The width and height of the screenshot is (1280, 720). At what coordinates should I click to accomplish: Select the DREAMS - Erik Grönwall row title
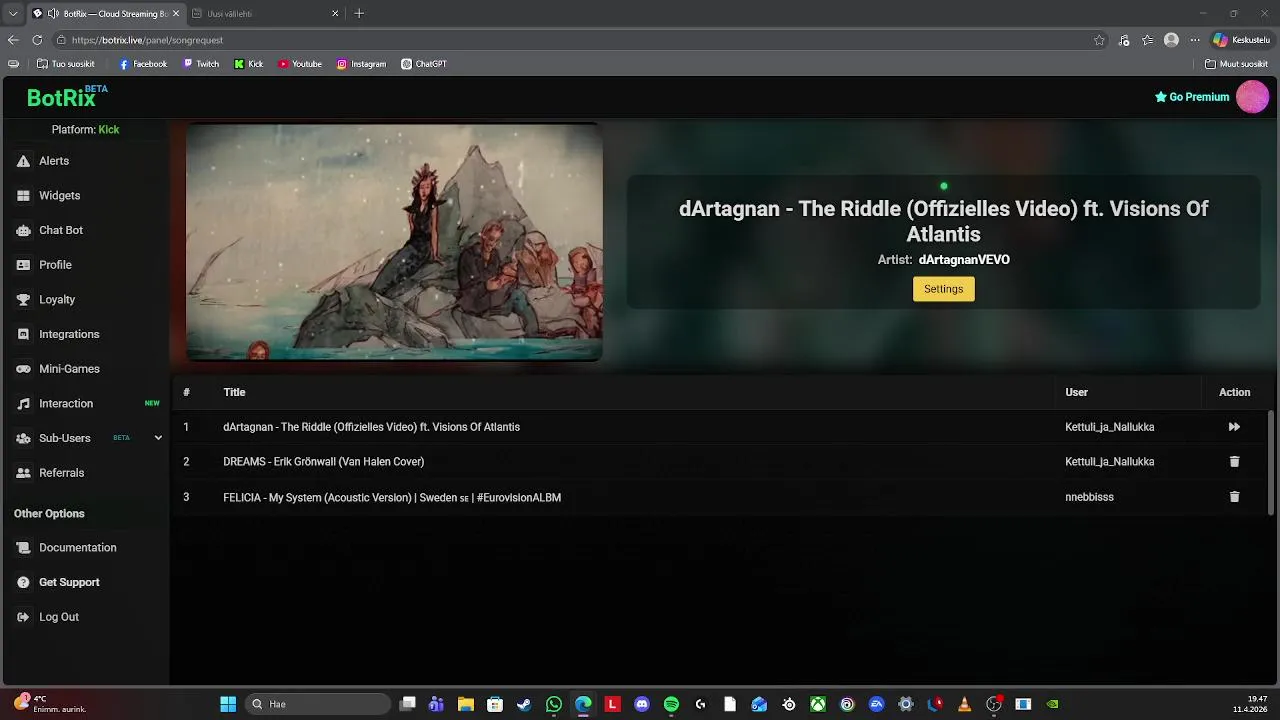click(324, 462)
